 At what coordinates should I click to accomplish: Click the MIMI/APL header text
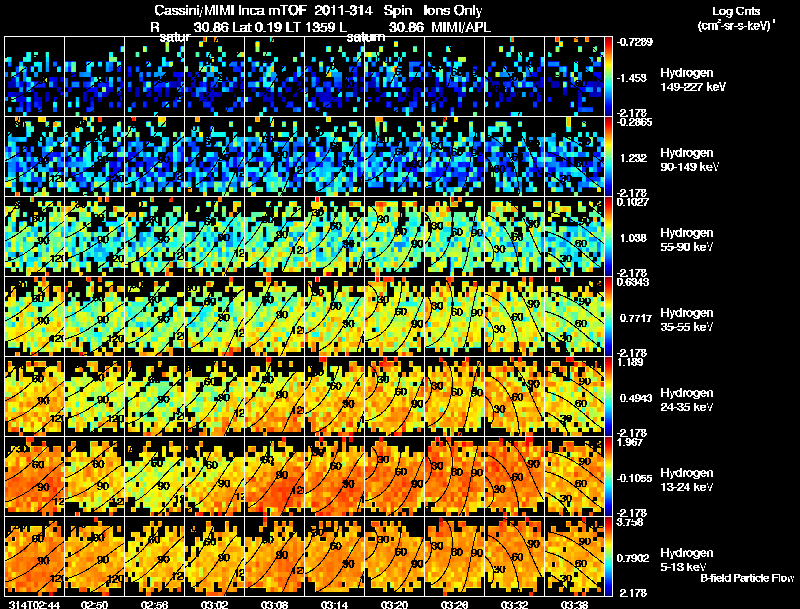[461, 28]
